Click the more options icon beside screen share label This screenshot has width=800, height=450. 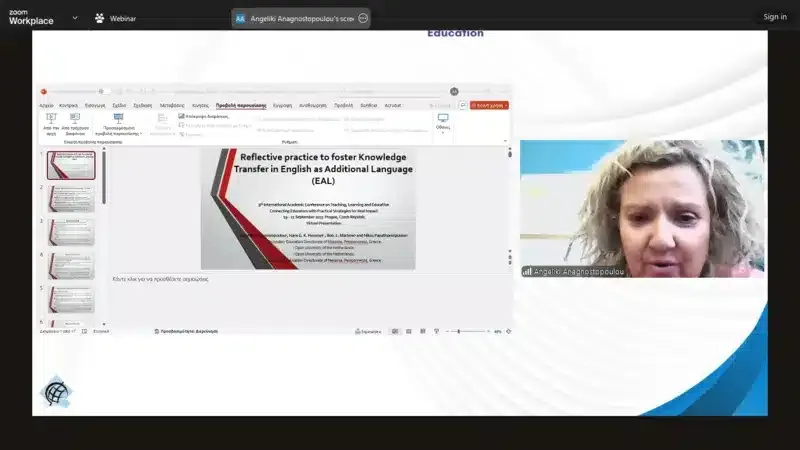363,18
